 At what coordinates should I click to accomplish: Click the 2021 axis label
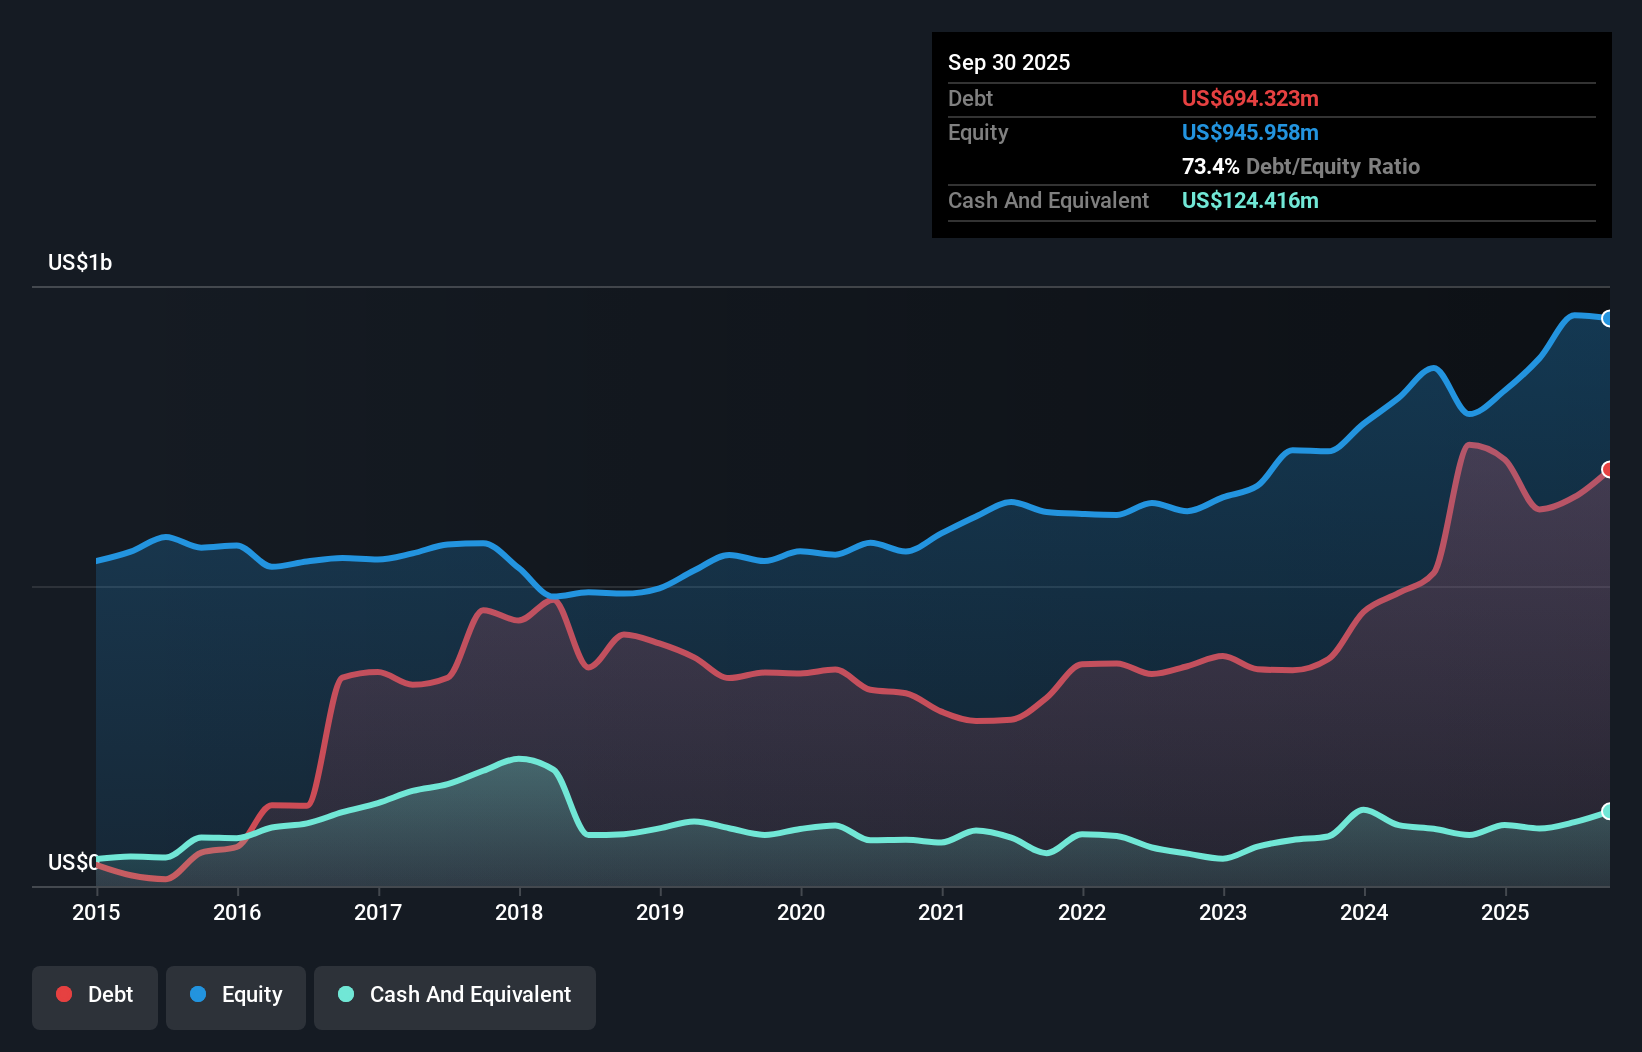[942, 912]
